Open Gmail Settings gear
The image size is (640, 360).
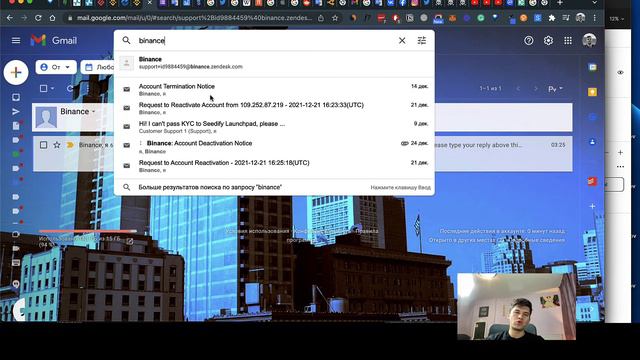tap(548, 40)
